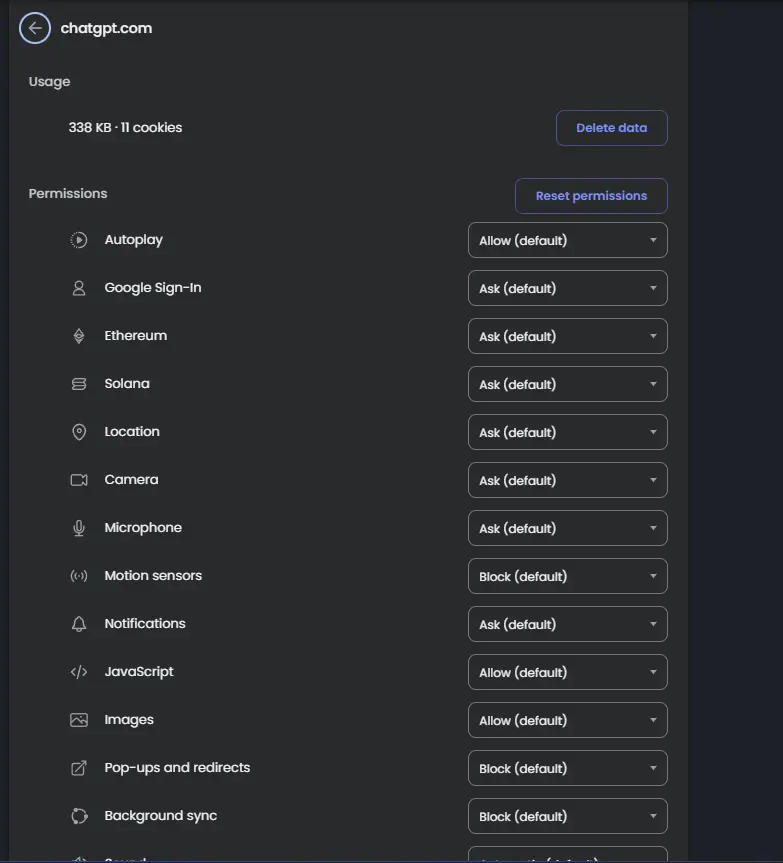Click the Reset permissions button
The height and width of the screenshot is (863, 783).
click(591, 196)
